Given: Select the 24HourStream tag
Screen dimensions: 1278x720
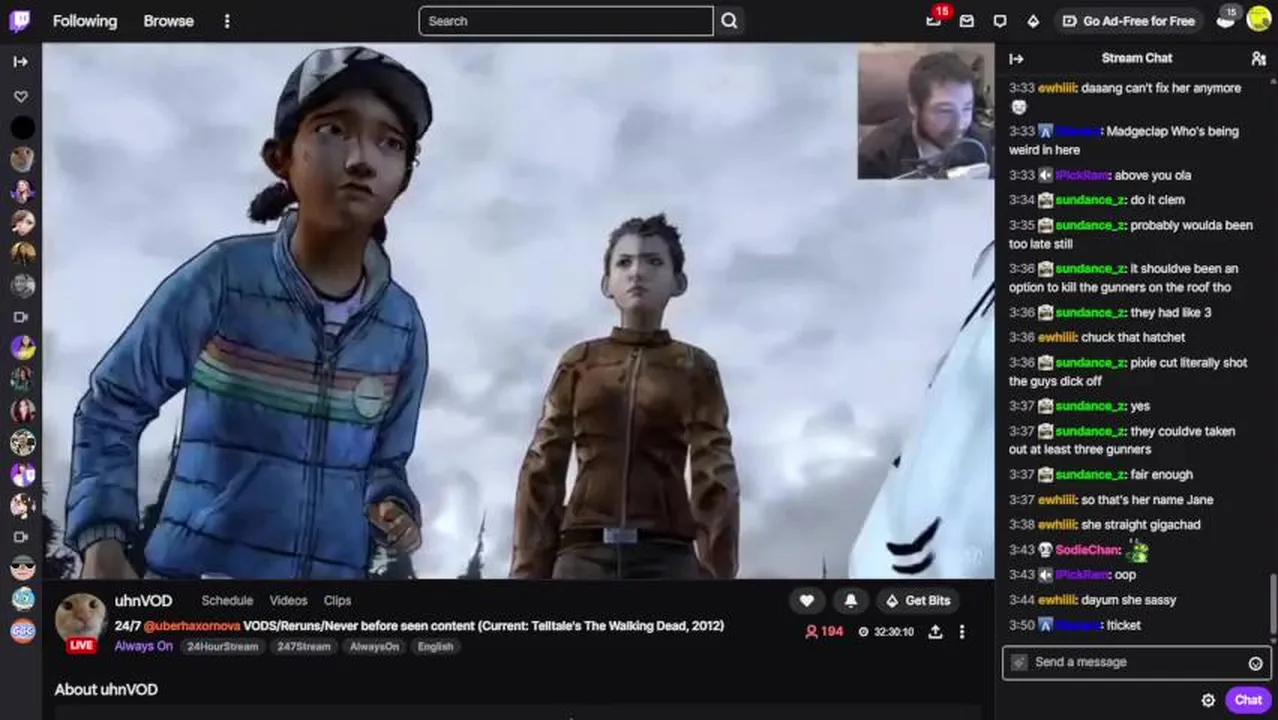Looking at the screenshot, I should click(223, 647).
